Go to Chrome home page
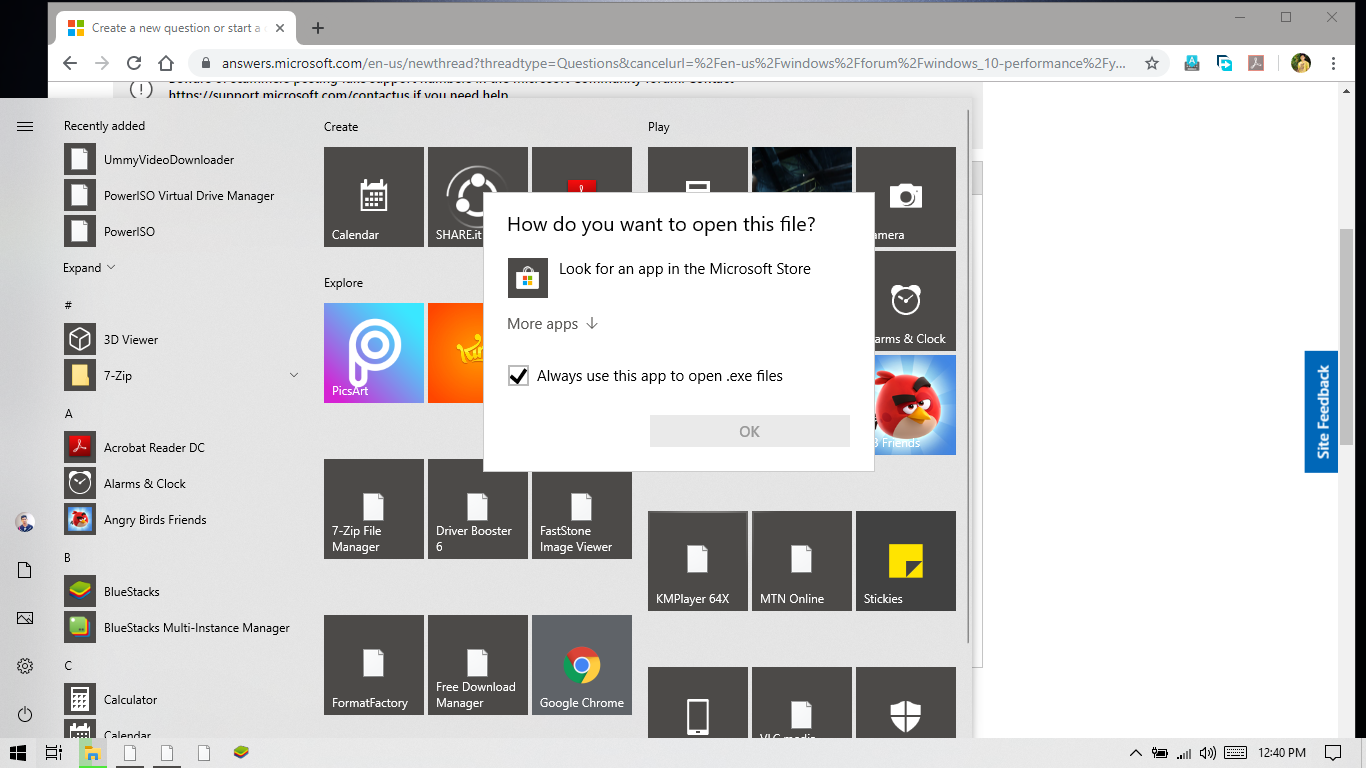The height and width of the screenshot is (768, 1366). tap(167, 63)
